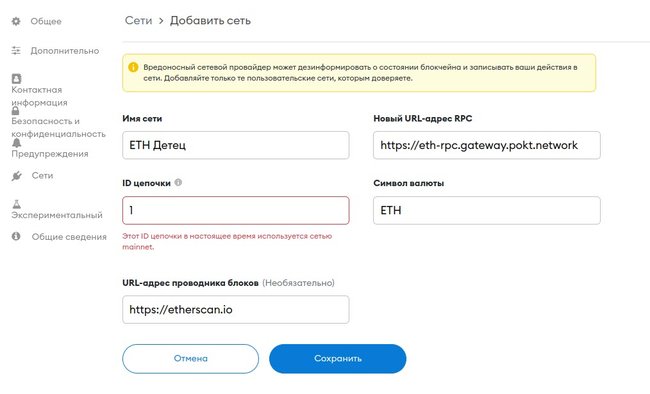Click the info tooltip icon beside ID цепочки
The width and height of the screenshot is (650, 394).
178,182
